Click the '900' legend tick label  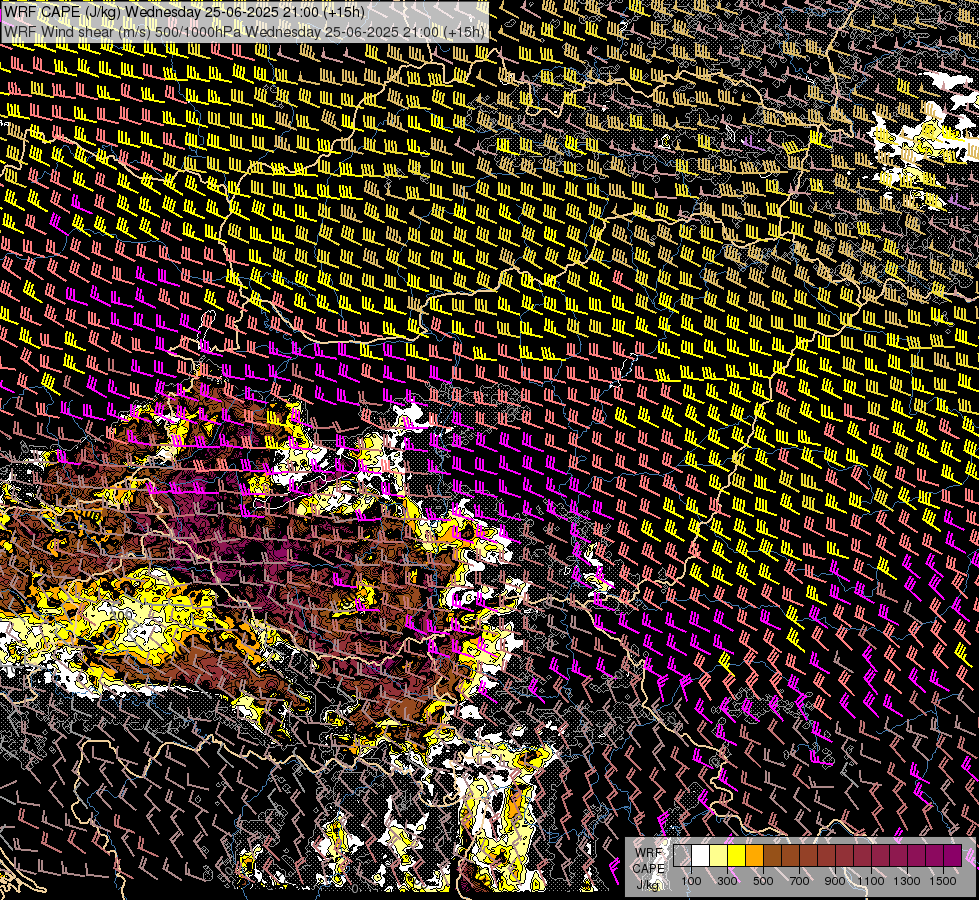pos(835,881)
